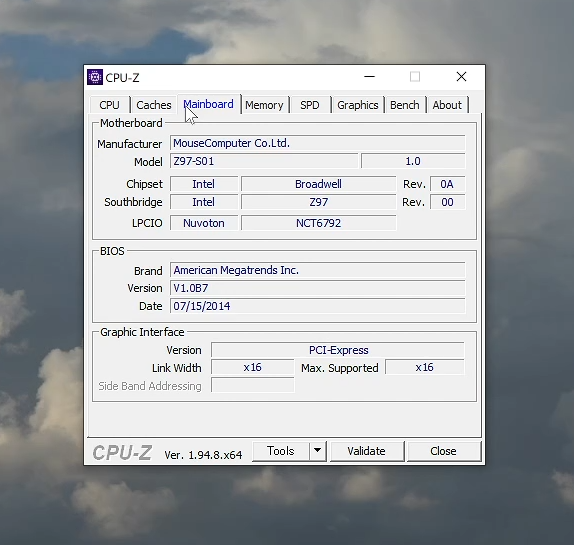Switch to the Graphics tab
This screenshot has height=545, width=574.
358,105
